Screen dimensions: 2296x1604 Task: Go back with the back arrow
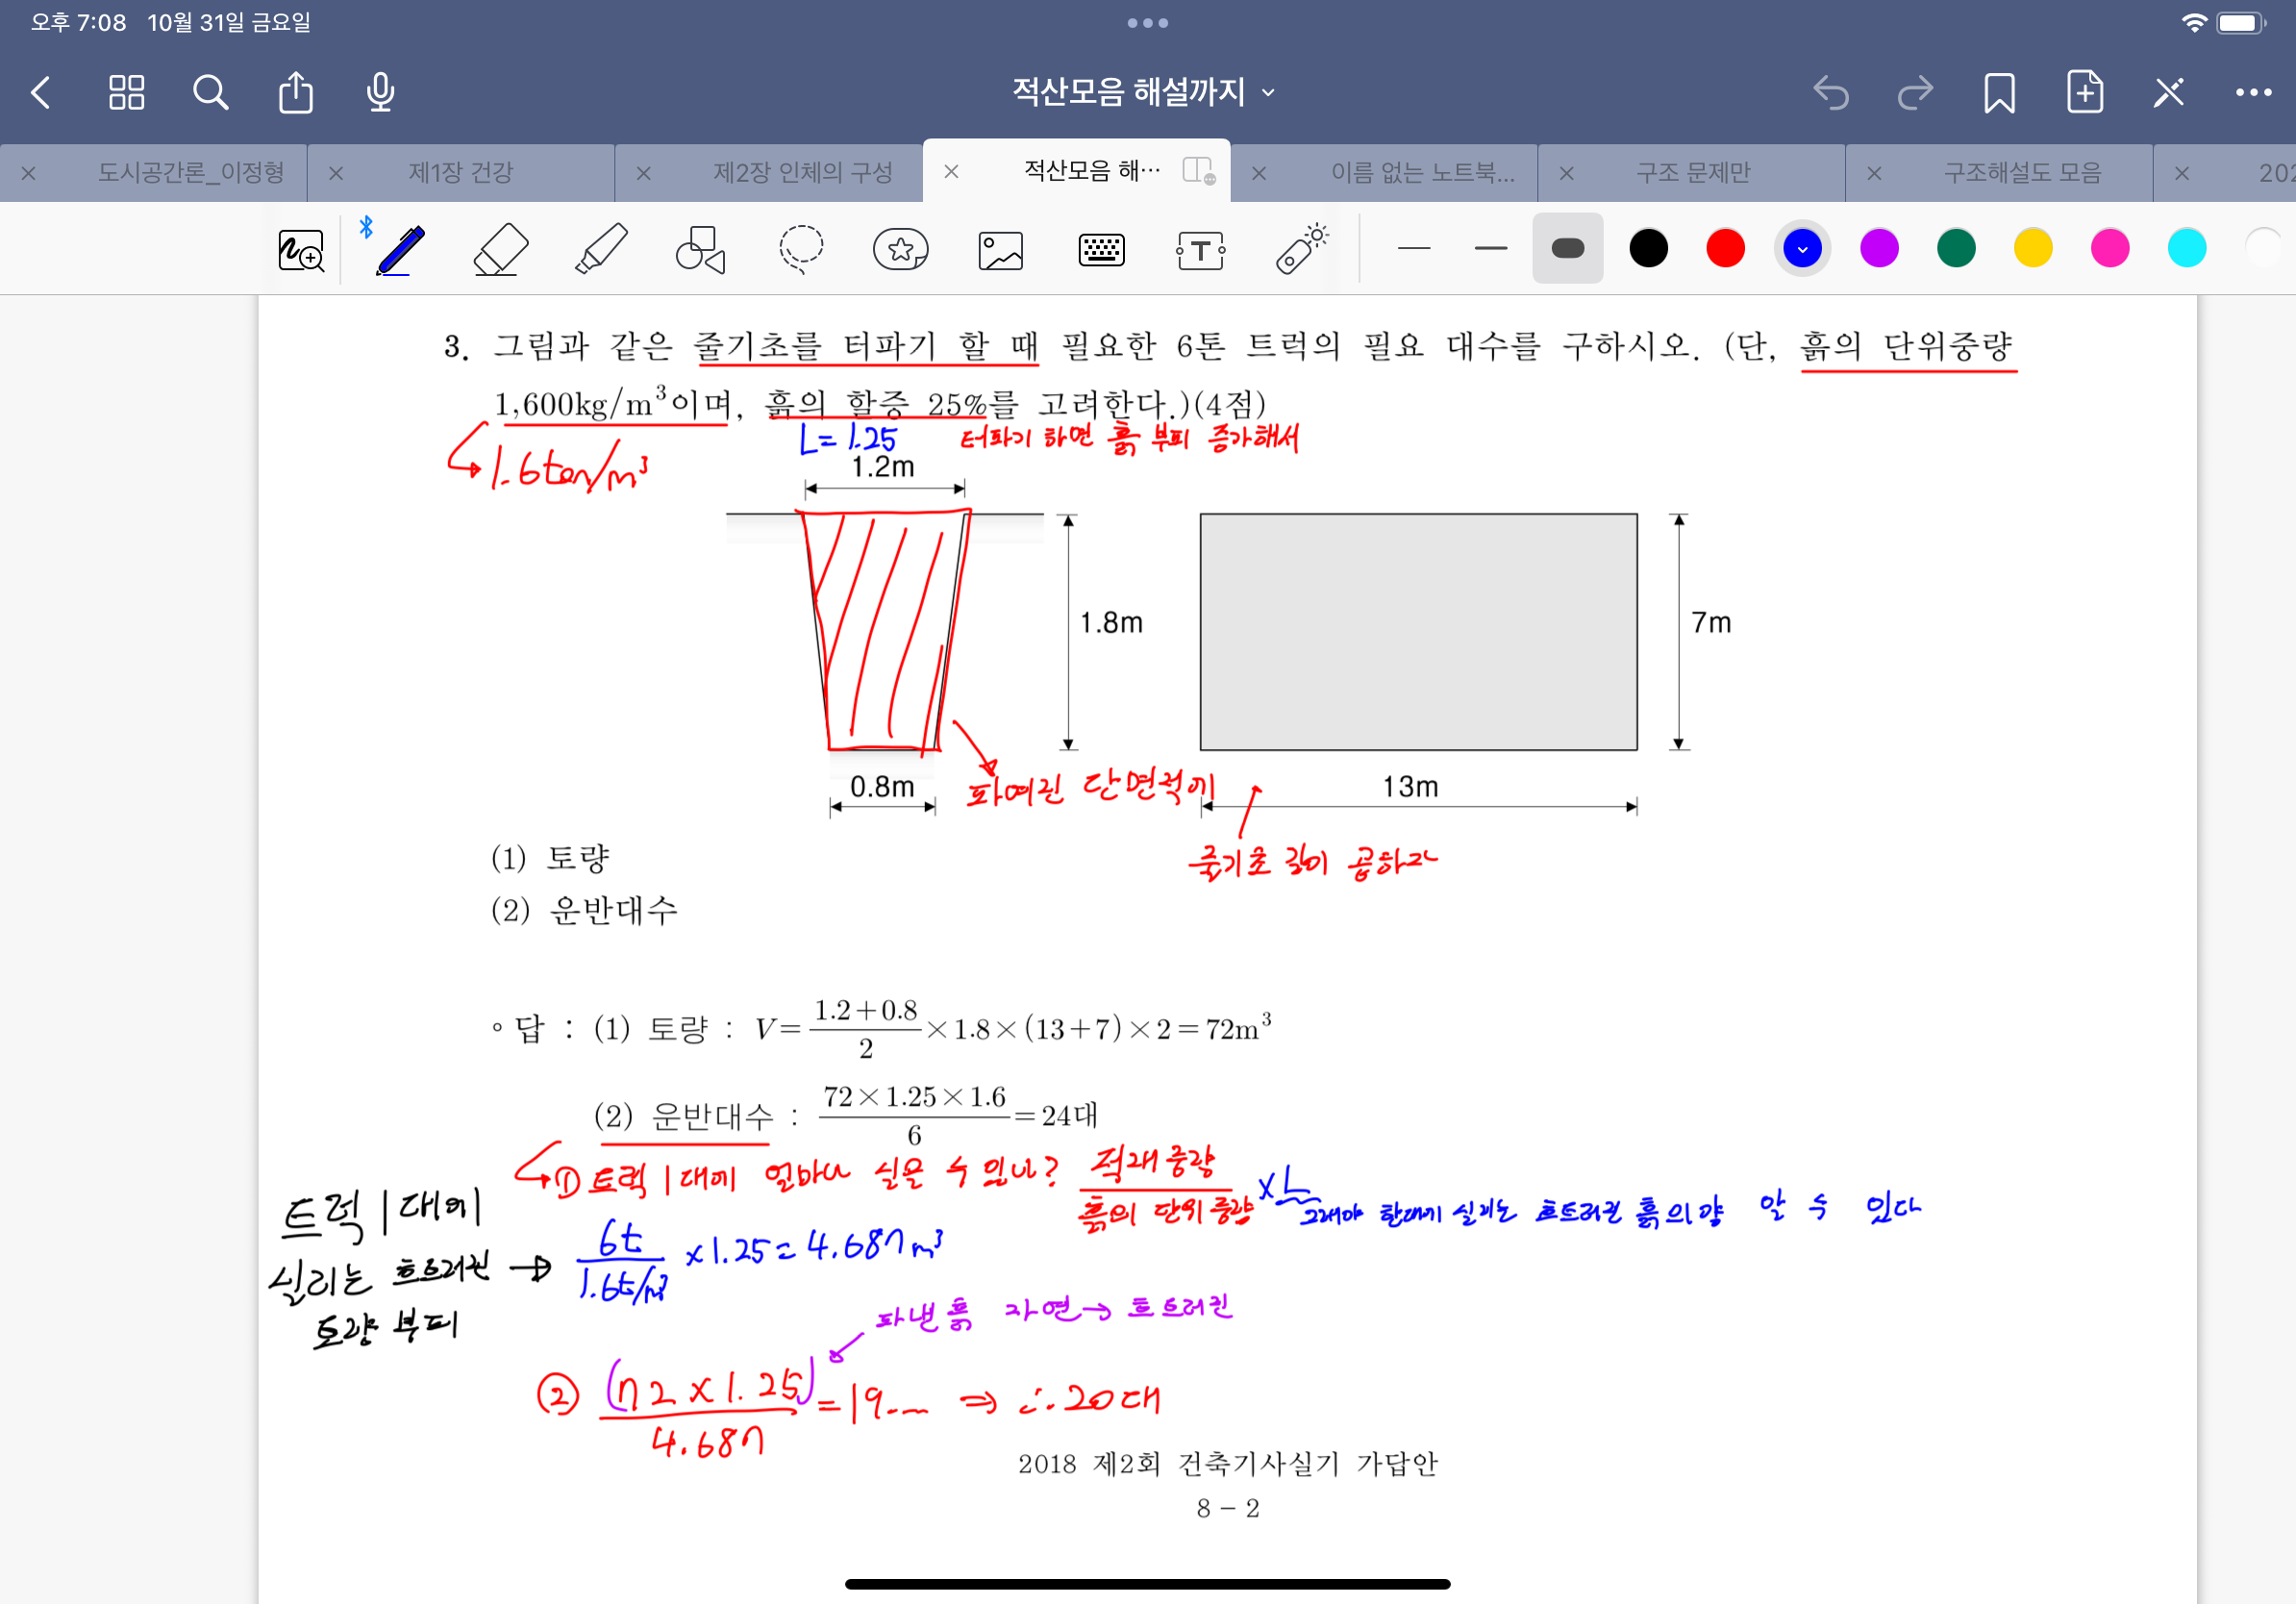(41, 92)
